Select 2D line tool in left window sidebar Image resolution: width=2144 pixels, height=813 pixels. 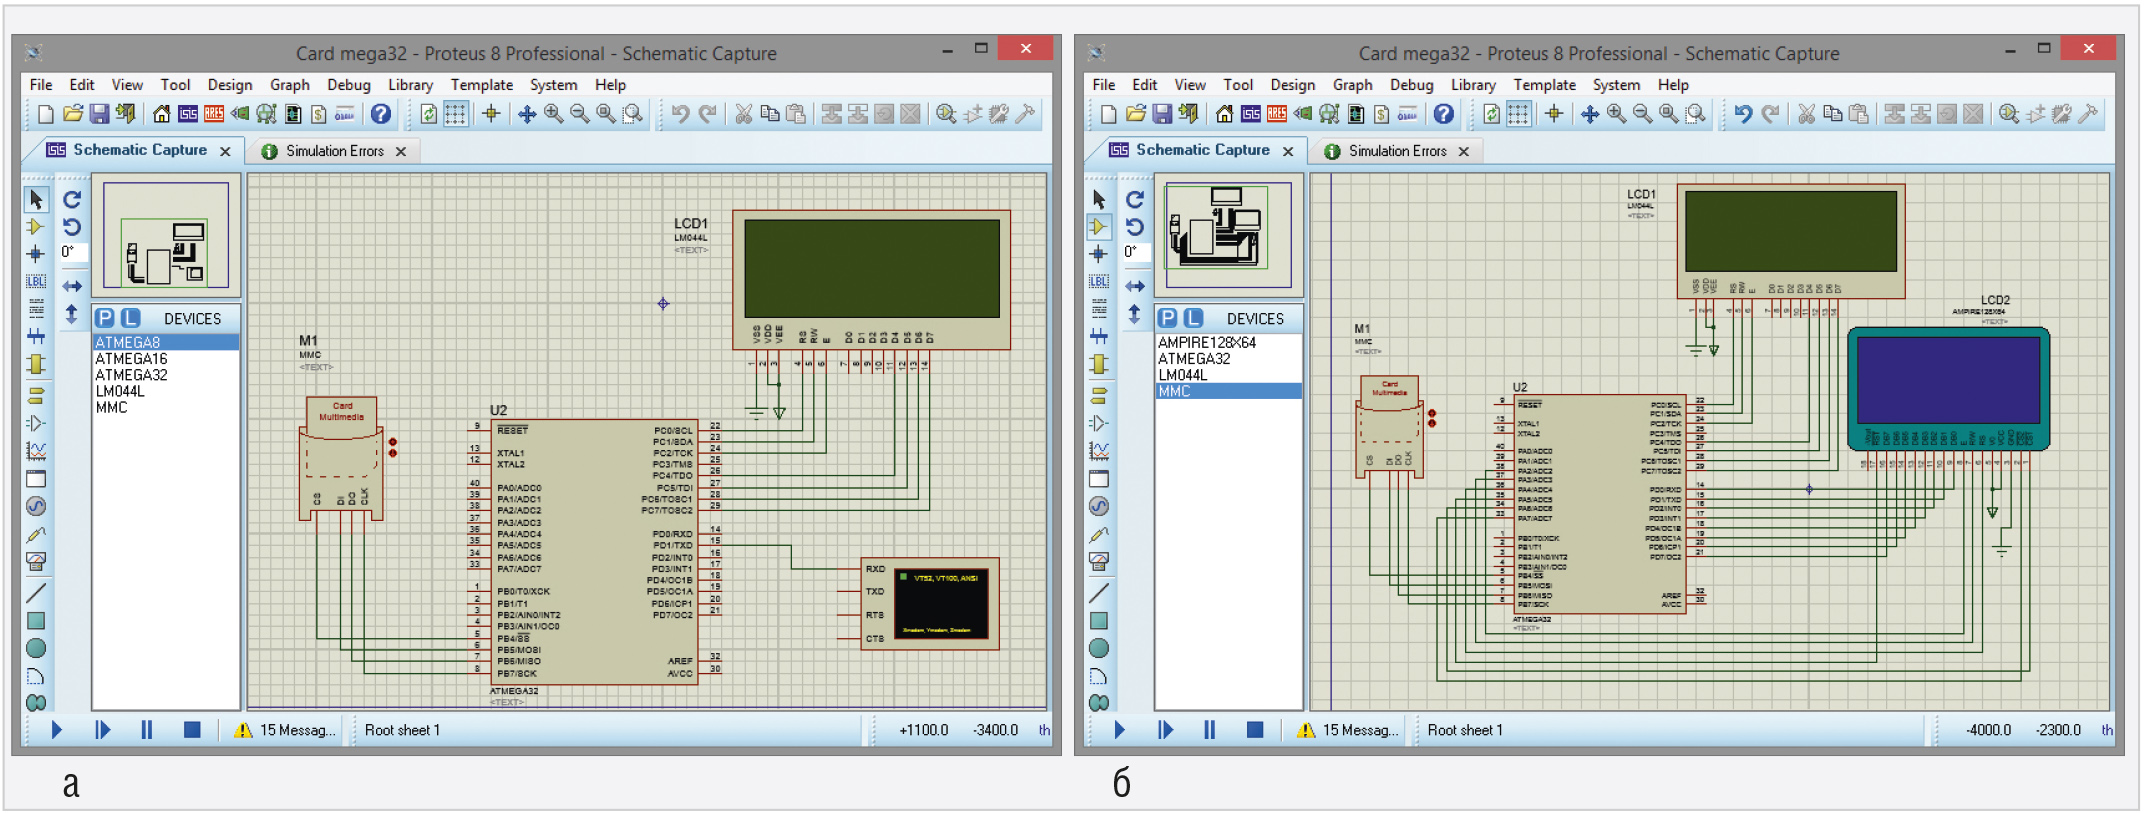click(x=36, y=593)
